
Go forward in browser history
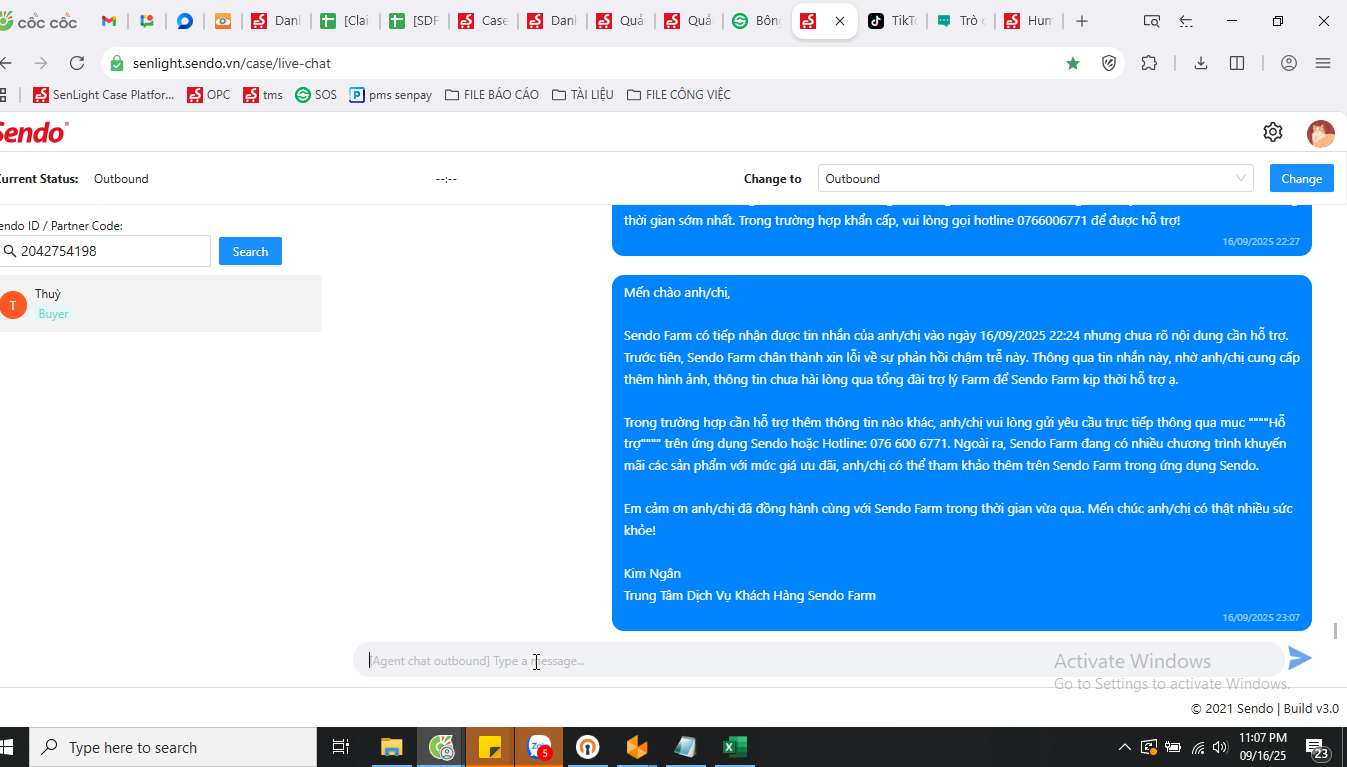click(x=41, y=63)
